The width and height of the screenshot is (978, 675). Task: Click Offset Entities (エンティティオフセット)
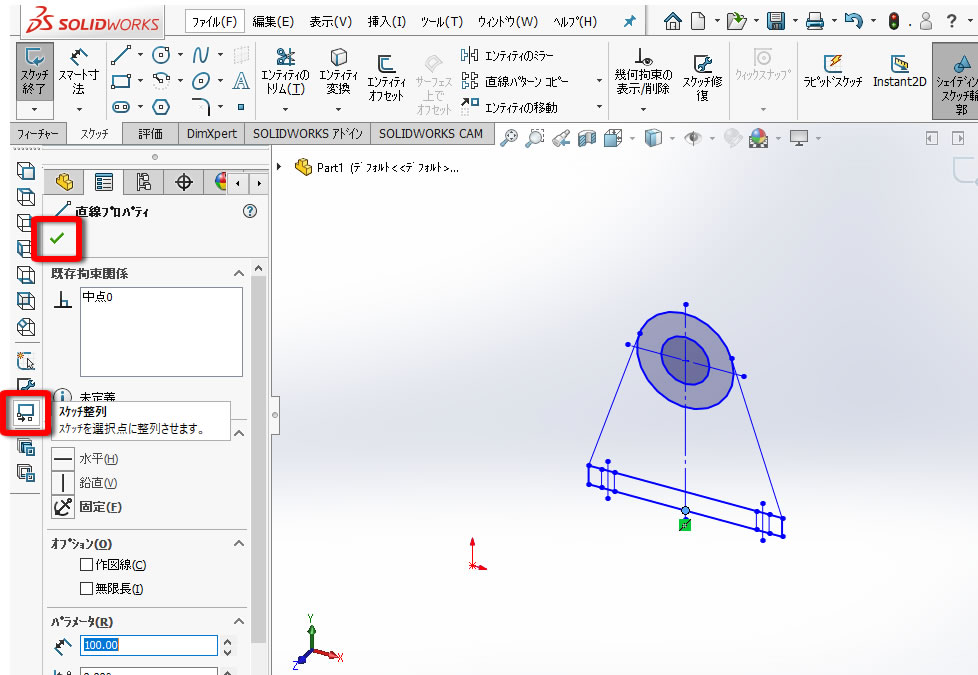tap(386, 77)
